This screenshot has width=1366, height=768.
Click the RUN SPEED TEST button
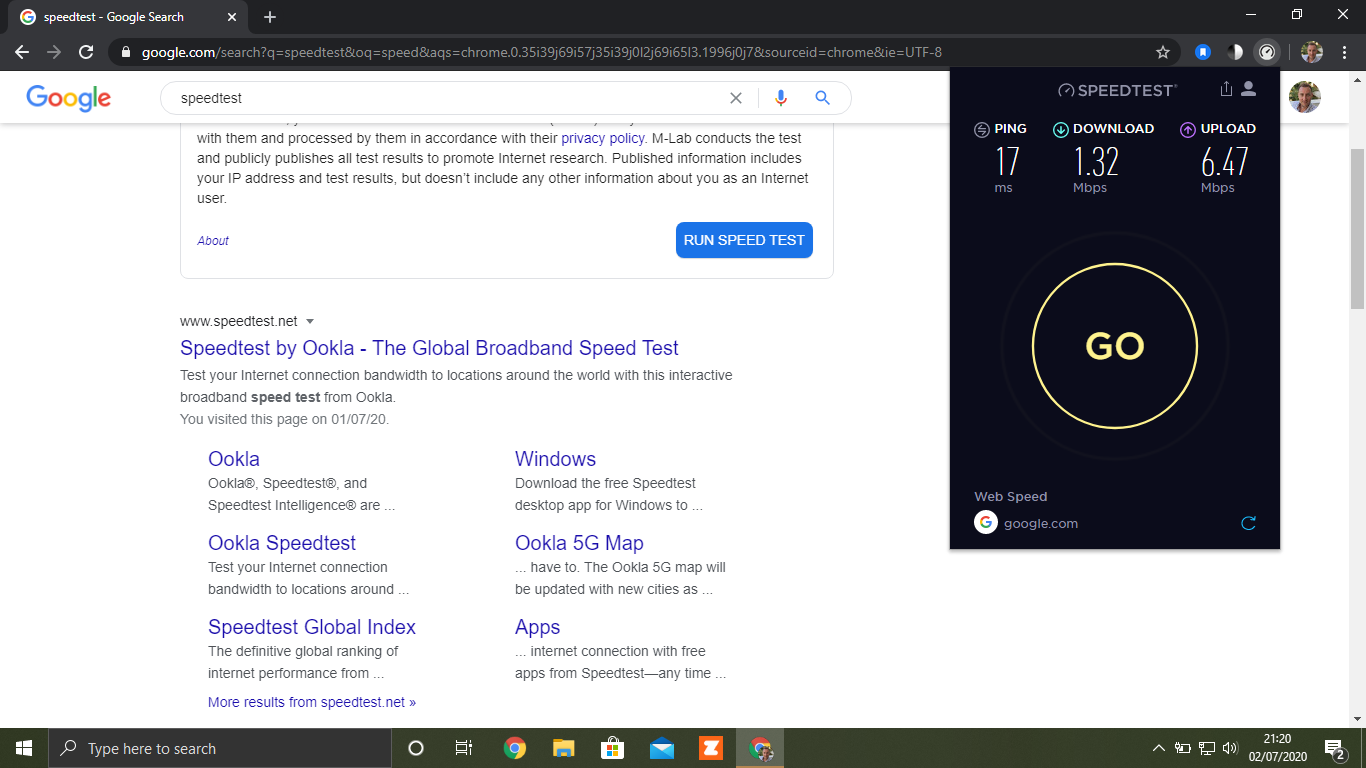click(x=744, y=240)
